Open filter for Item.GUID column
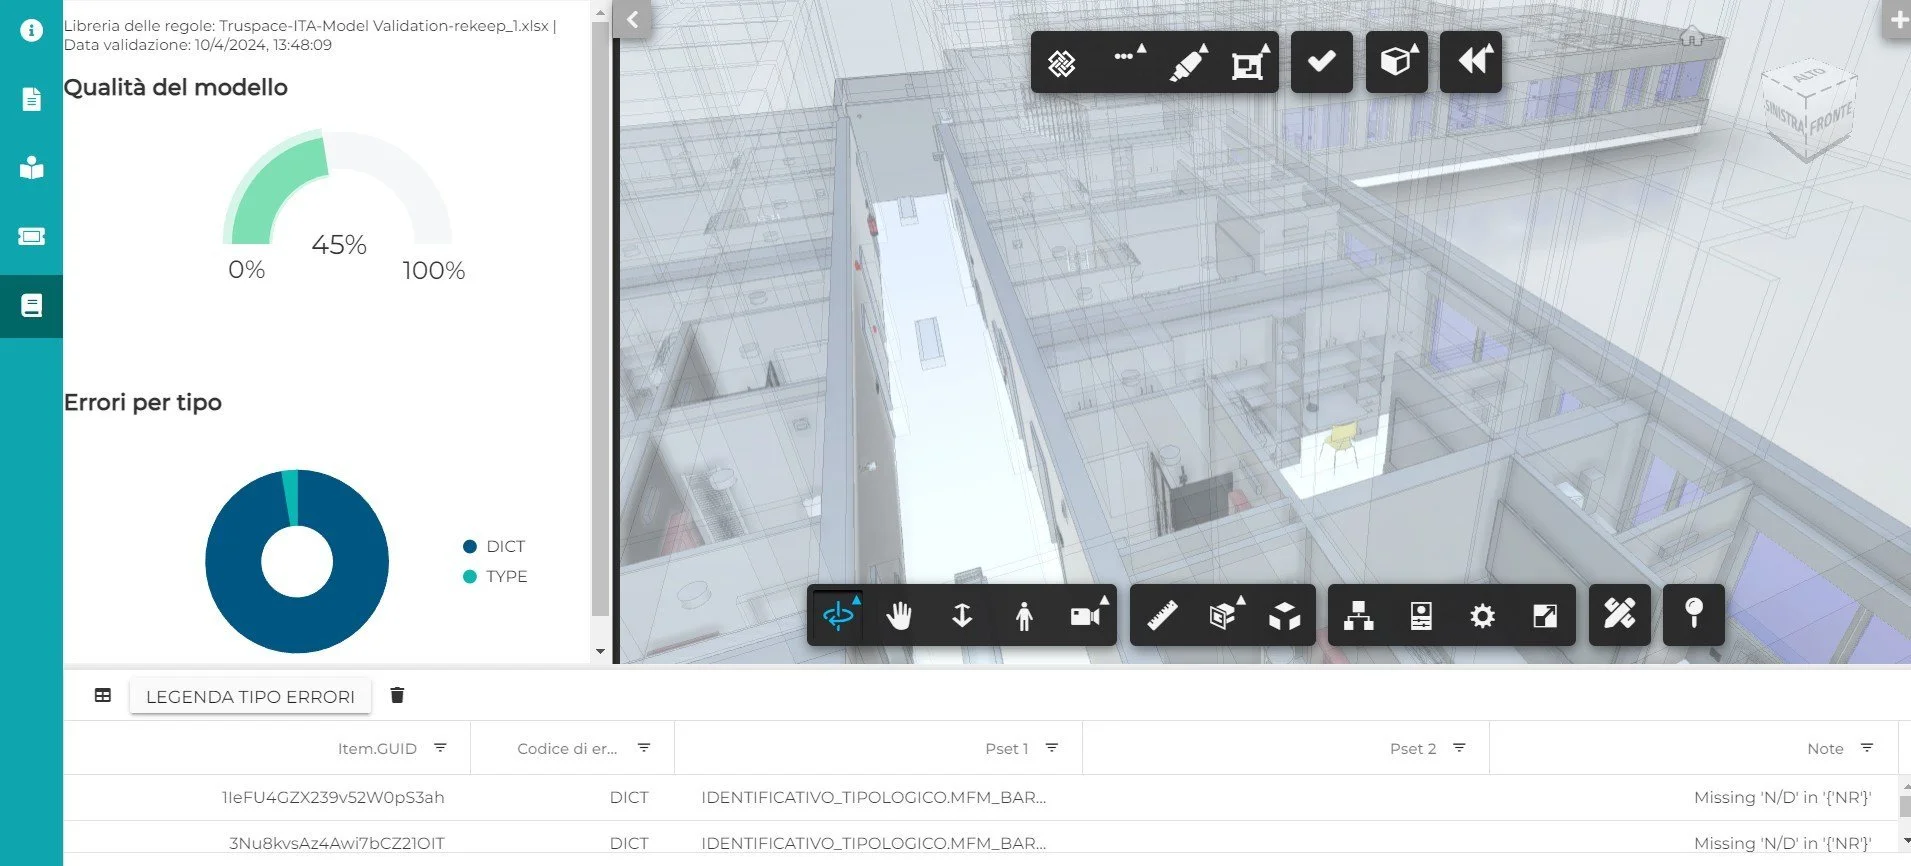Screen dimensions: 1911x866 pos(440,748)
